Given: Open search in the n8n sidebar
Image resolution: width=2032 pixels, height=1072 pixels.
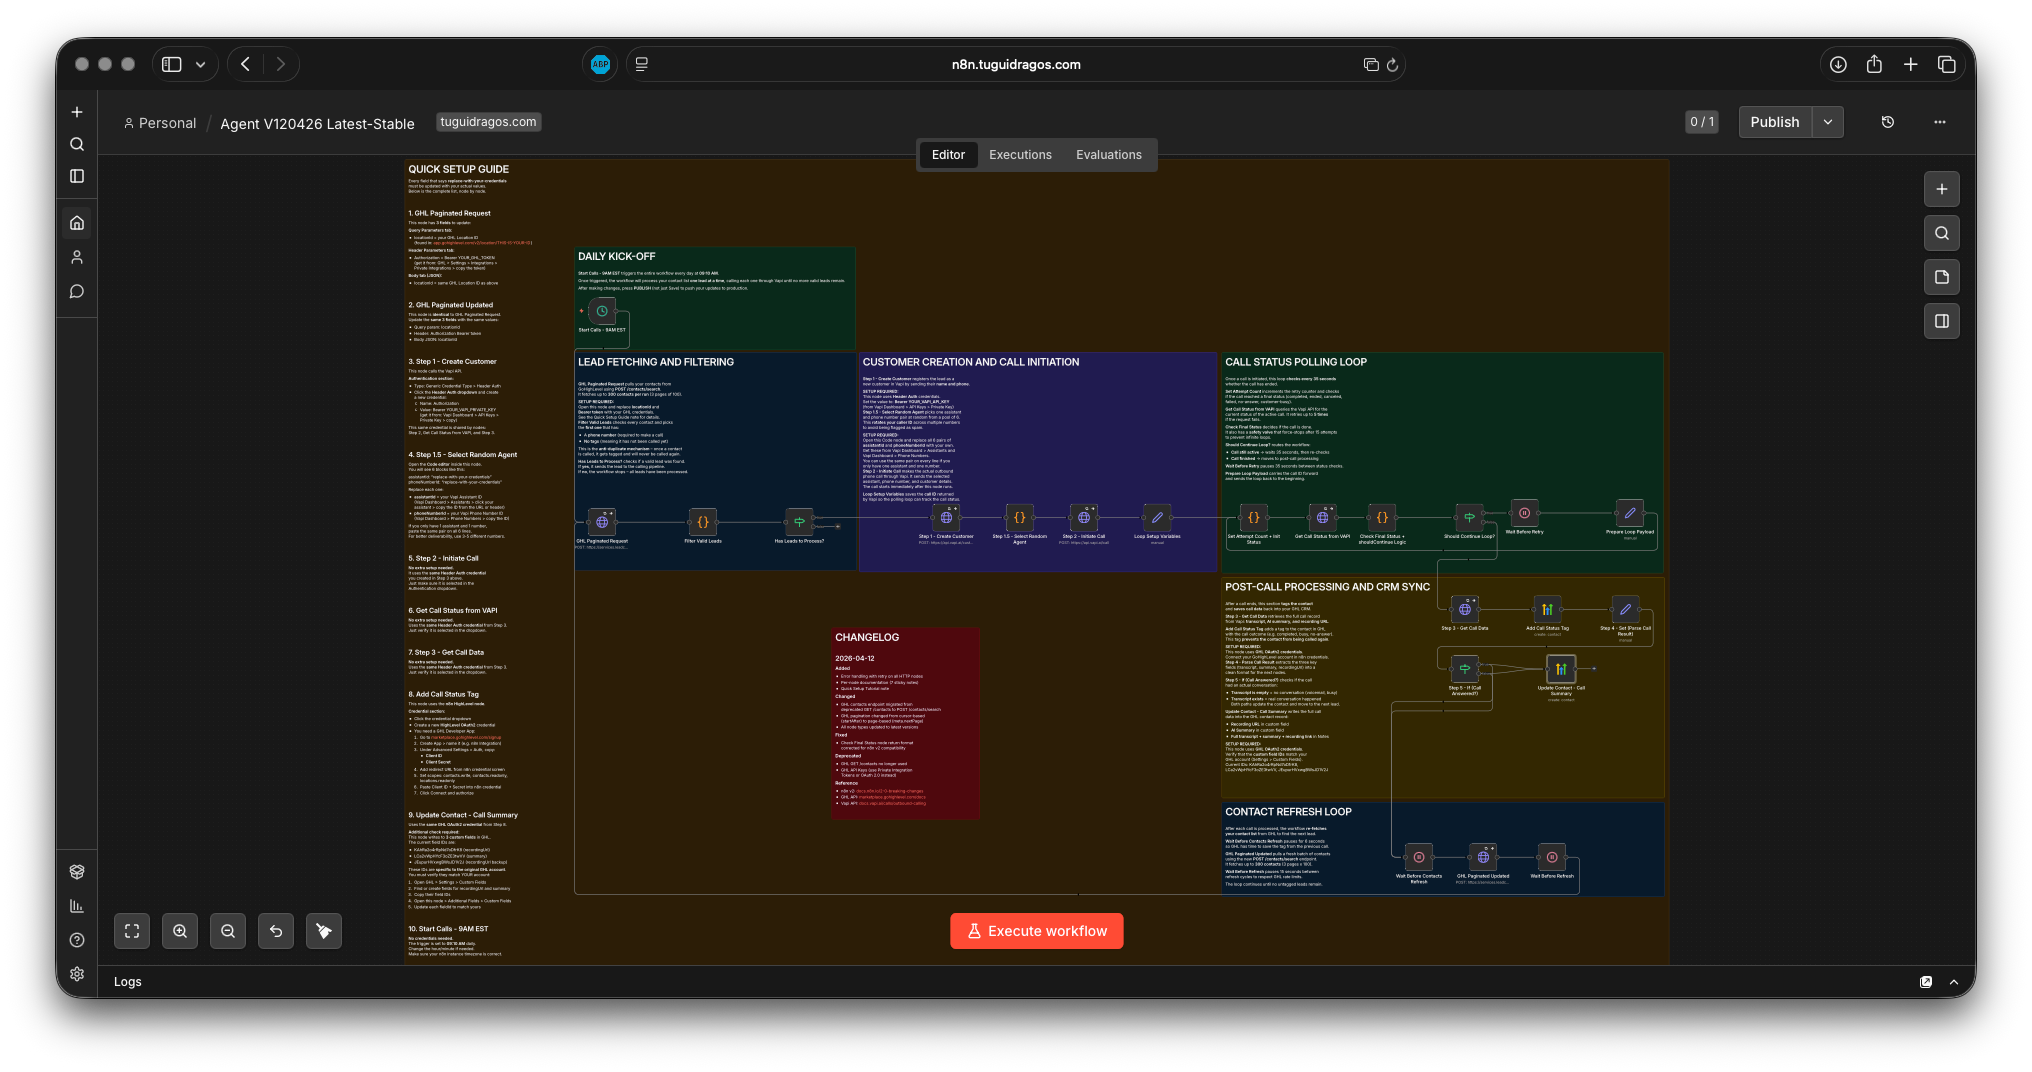Looking at the screenshot, I should [x=77, y=144].
